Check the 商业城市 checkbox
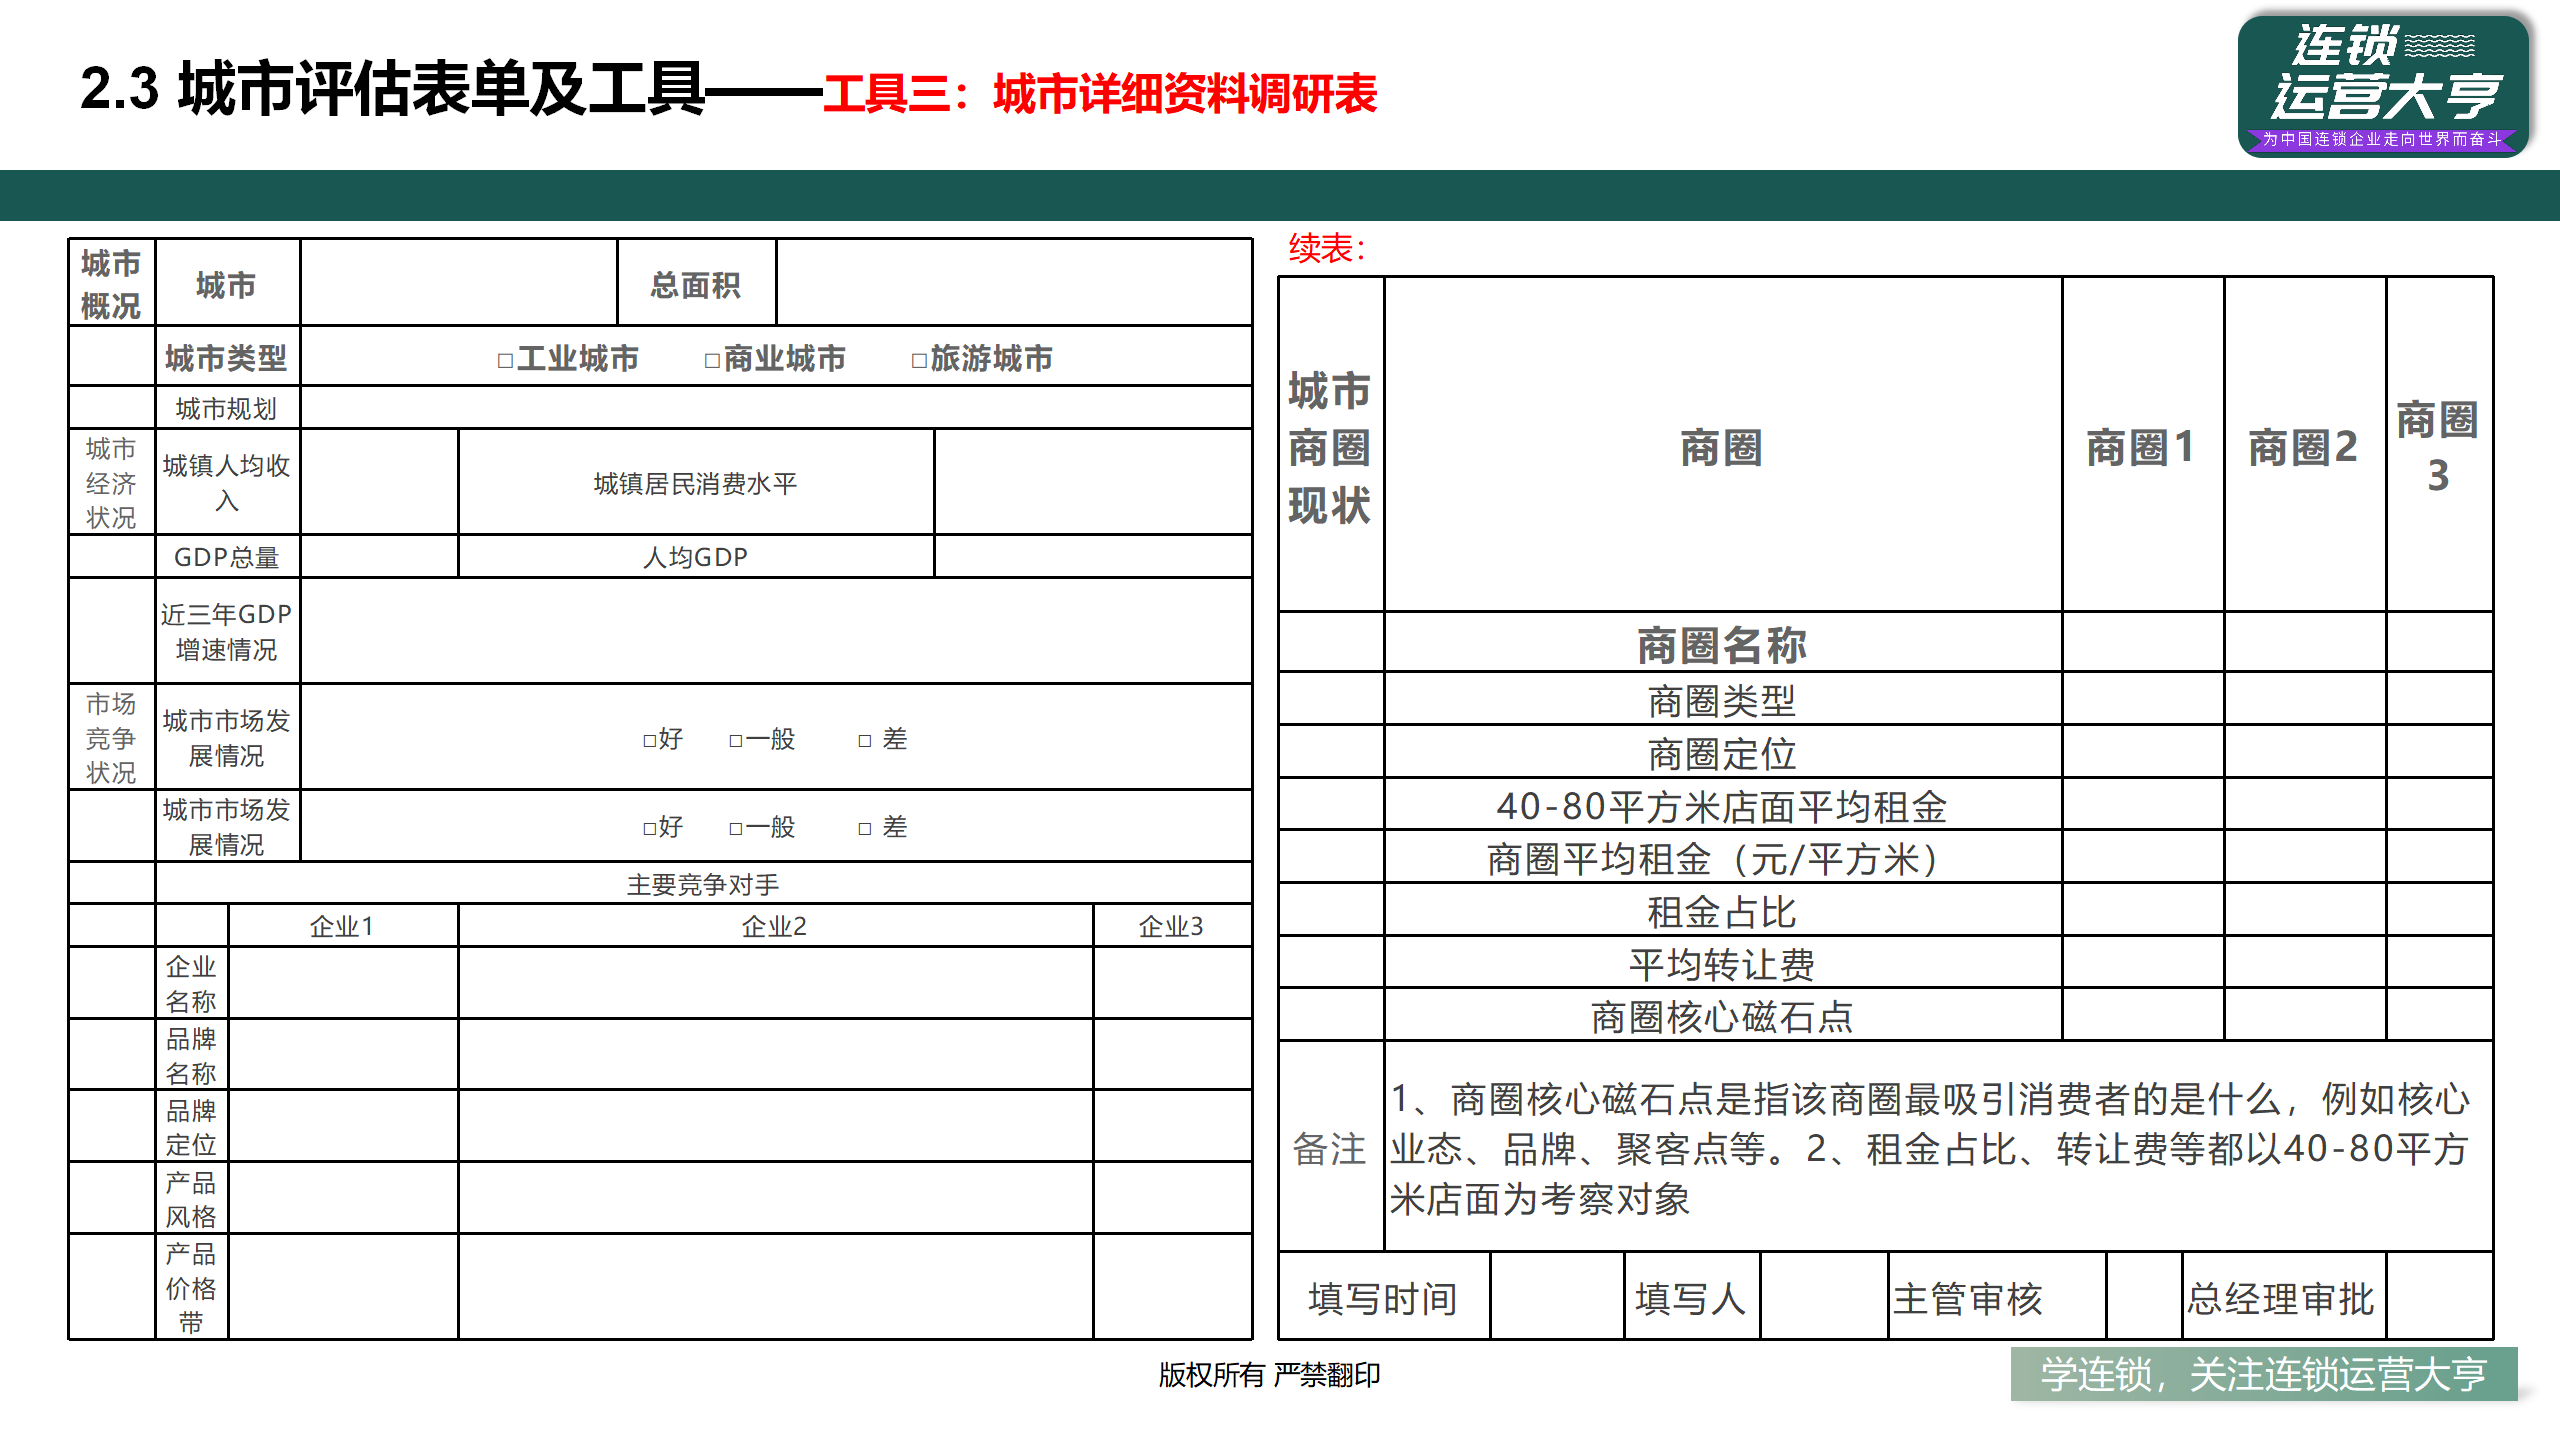2560x1440 pixels. click(712, 360)
